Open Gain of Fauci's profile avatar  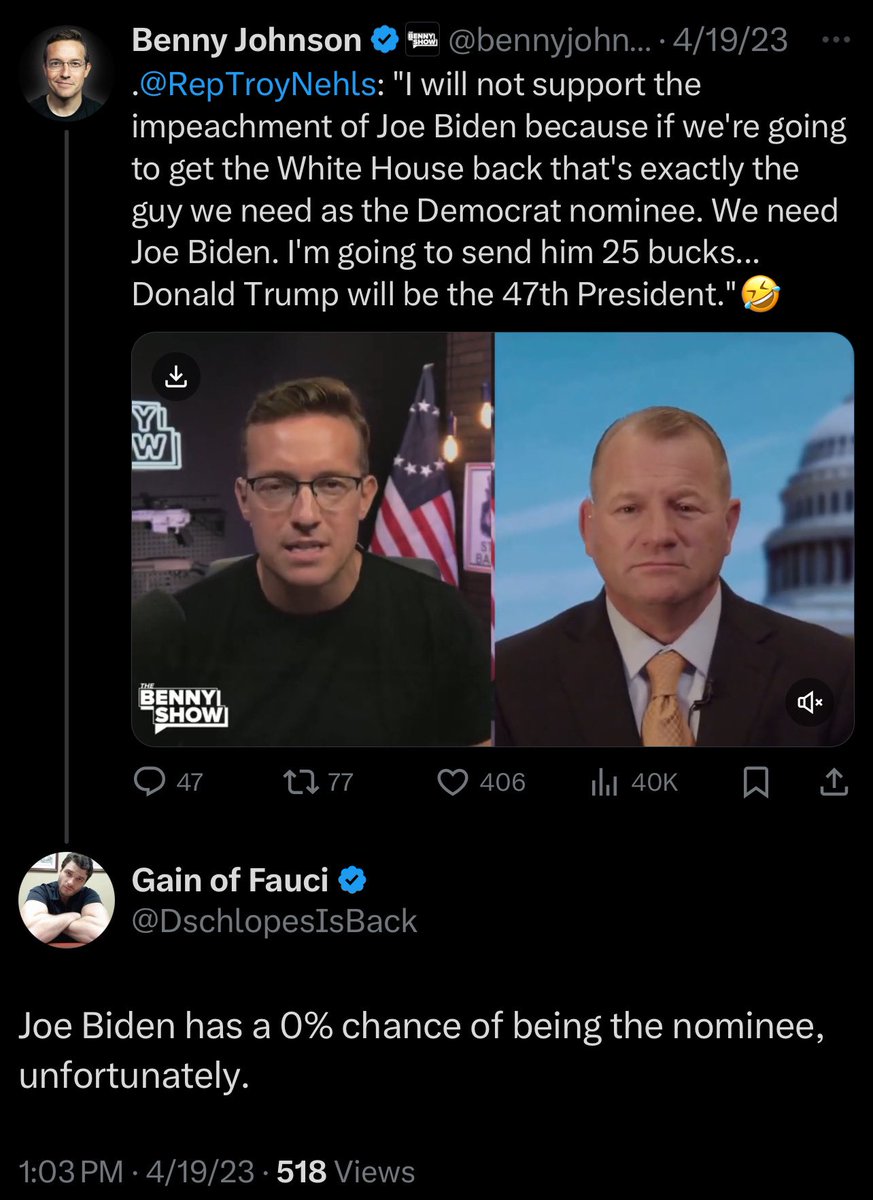pos(66,900)
